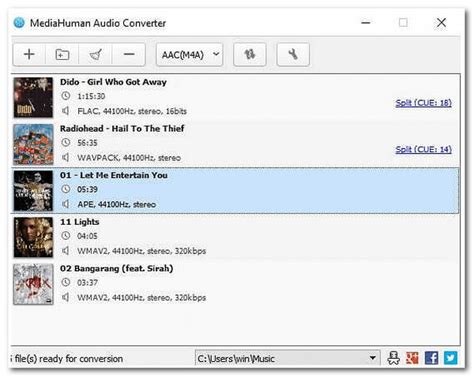Image resolution: width=474 pixels, height=377 pixels.
Task: Click the Add folder toolbar icon
Action: tap(62, 54)
